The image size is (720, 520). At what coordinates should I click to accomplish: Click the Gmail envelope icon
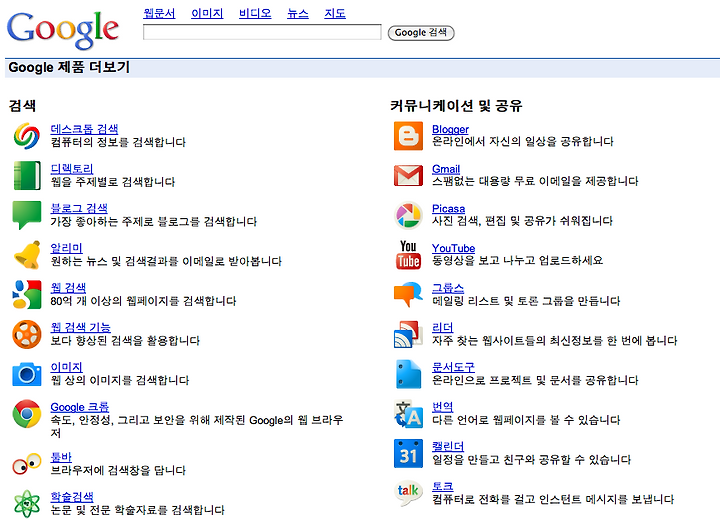(408, 175)
